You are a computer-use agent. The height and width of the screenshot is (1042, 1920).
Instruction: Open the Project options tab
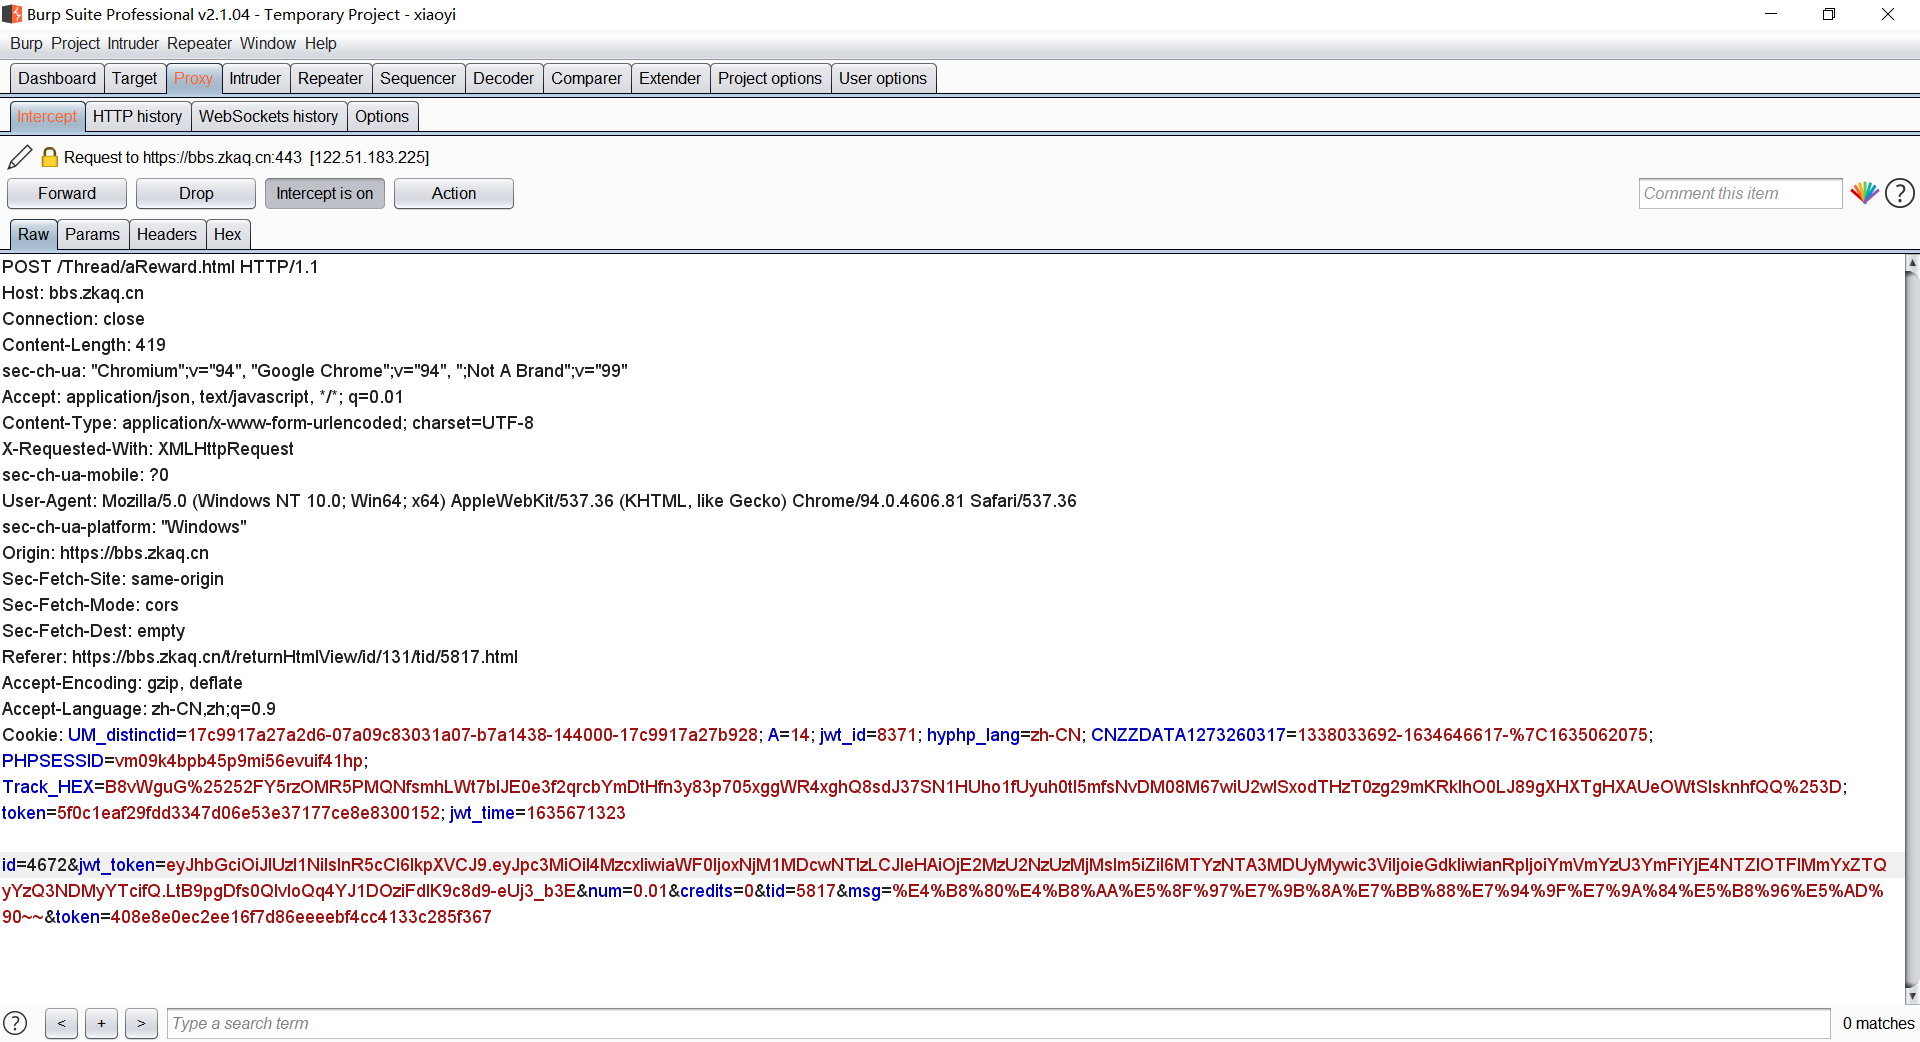pos(770,78)
